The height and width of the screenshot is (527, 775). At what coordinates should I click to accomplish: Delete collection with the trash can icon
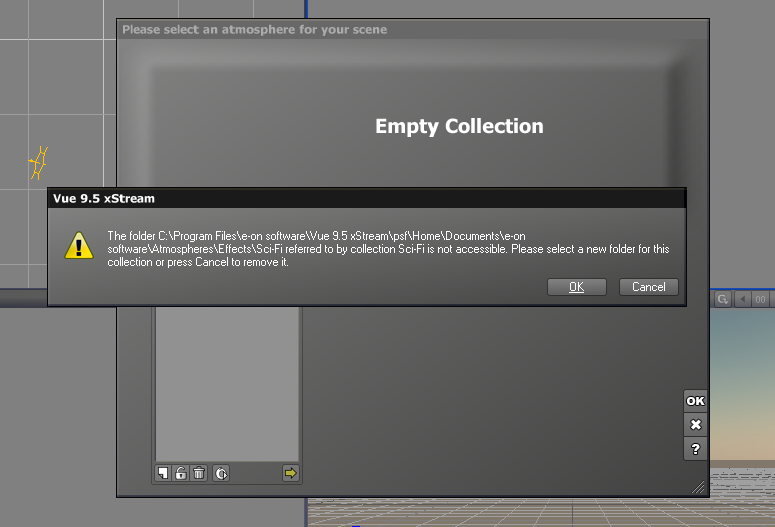click(199, 473)
